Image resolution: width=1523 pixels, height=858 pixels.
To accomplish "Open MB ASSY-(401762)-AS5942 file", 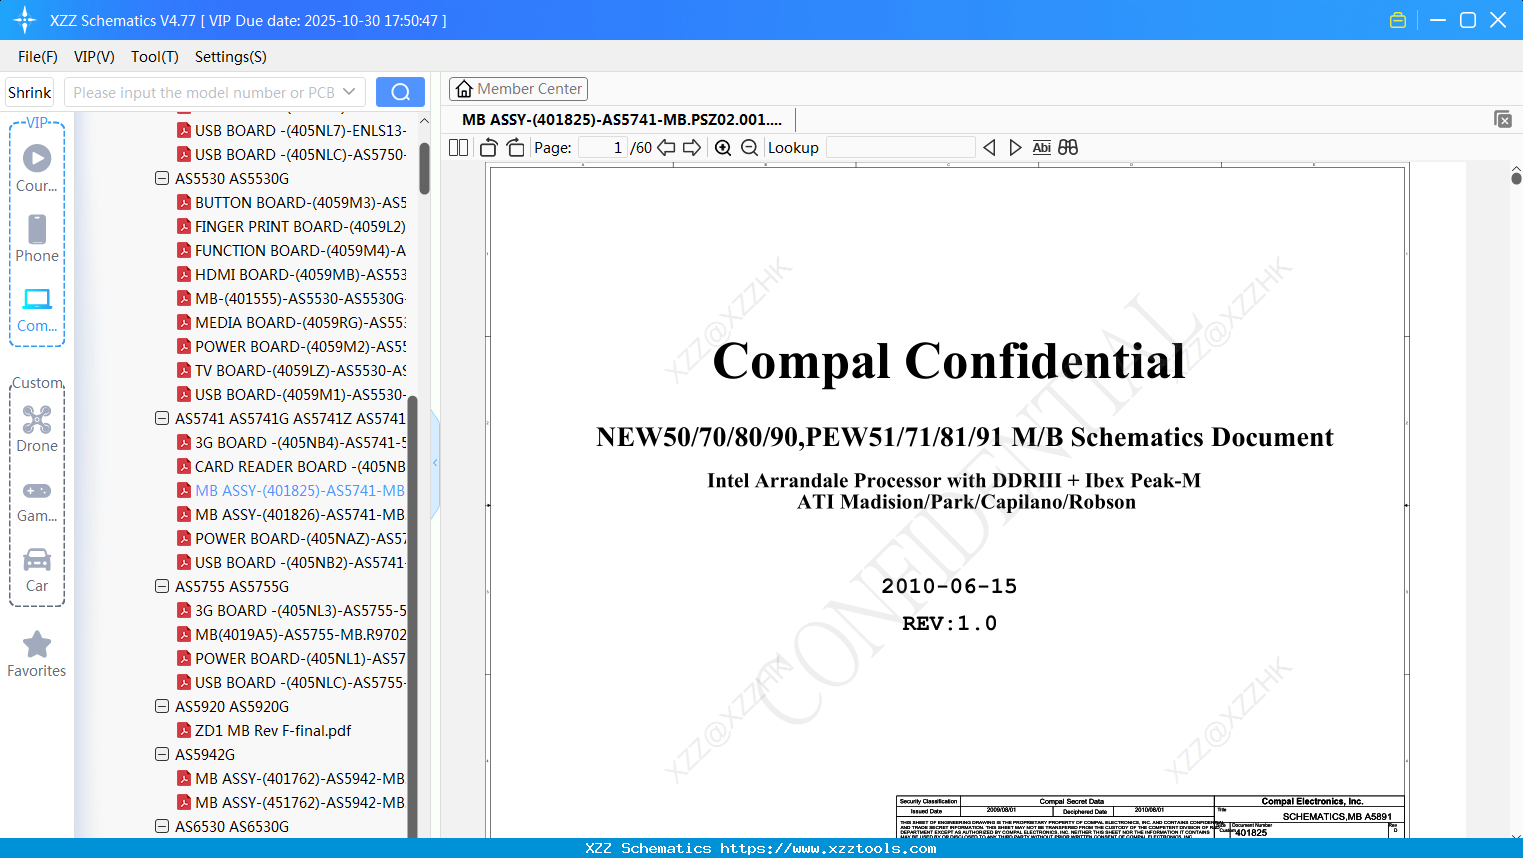I will pyautogui.click(x=291, y=779).
